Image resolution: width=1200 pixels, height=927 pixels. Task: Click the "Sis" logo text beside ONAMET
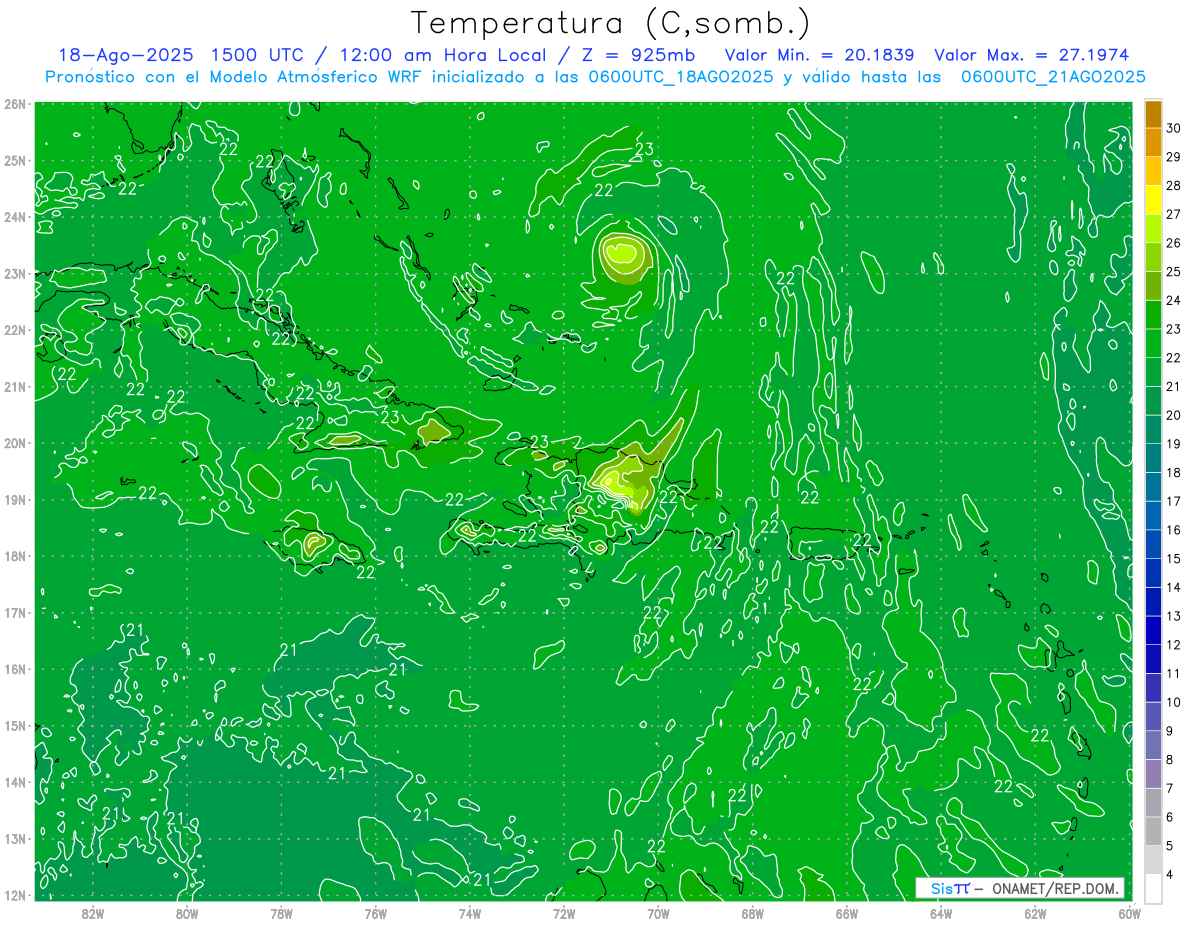(942, 889)
